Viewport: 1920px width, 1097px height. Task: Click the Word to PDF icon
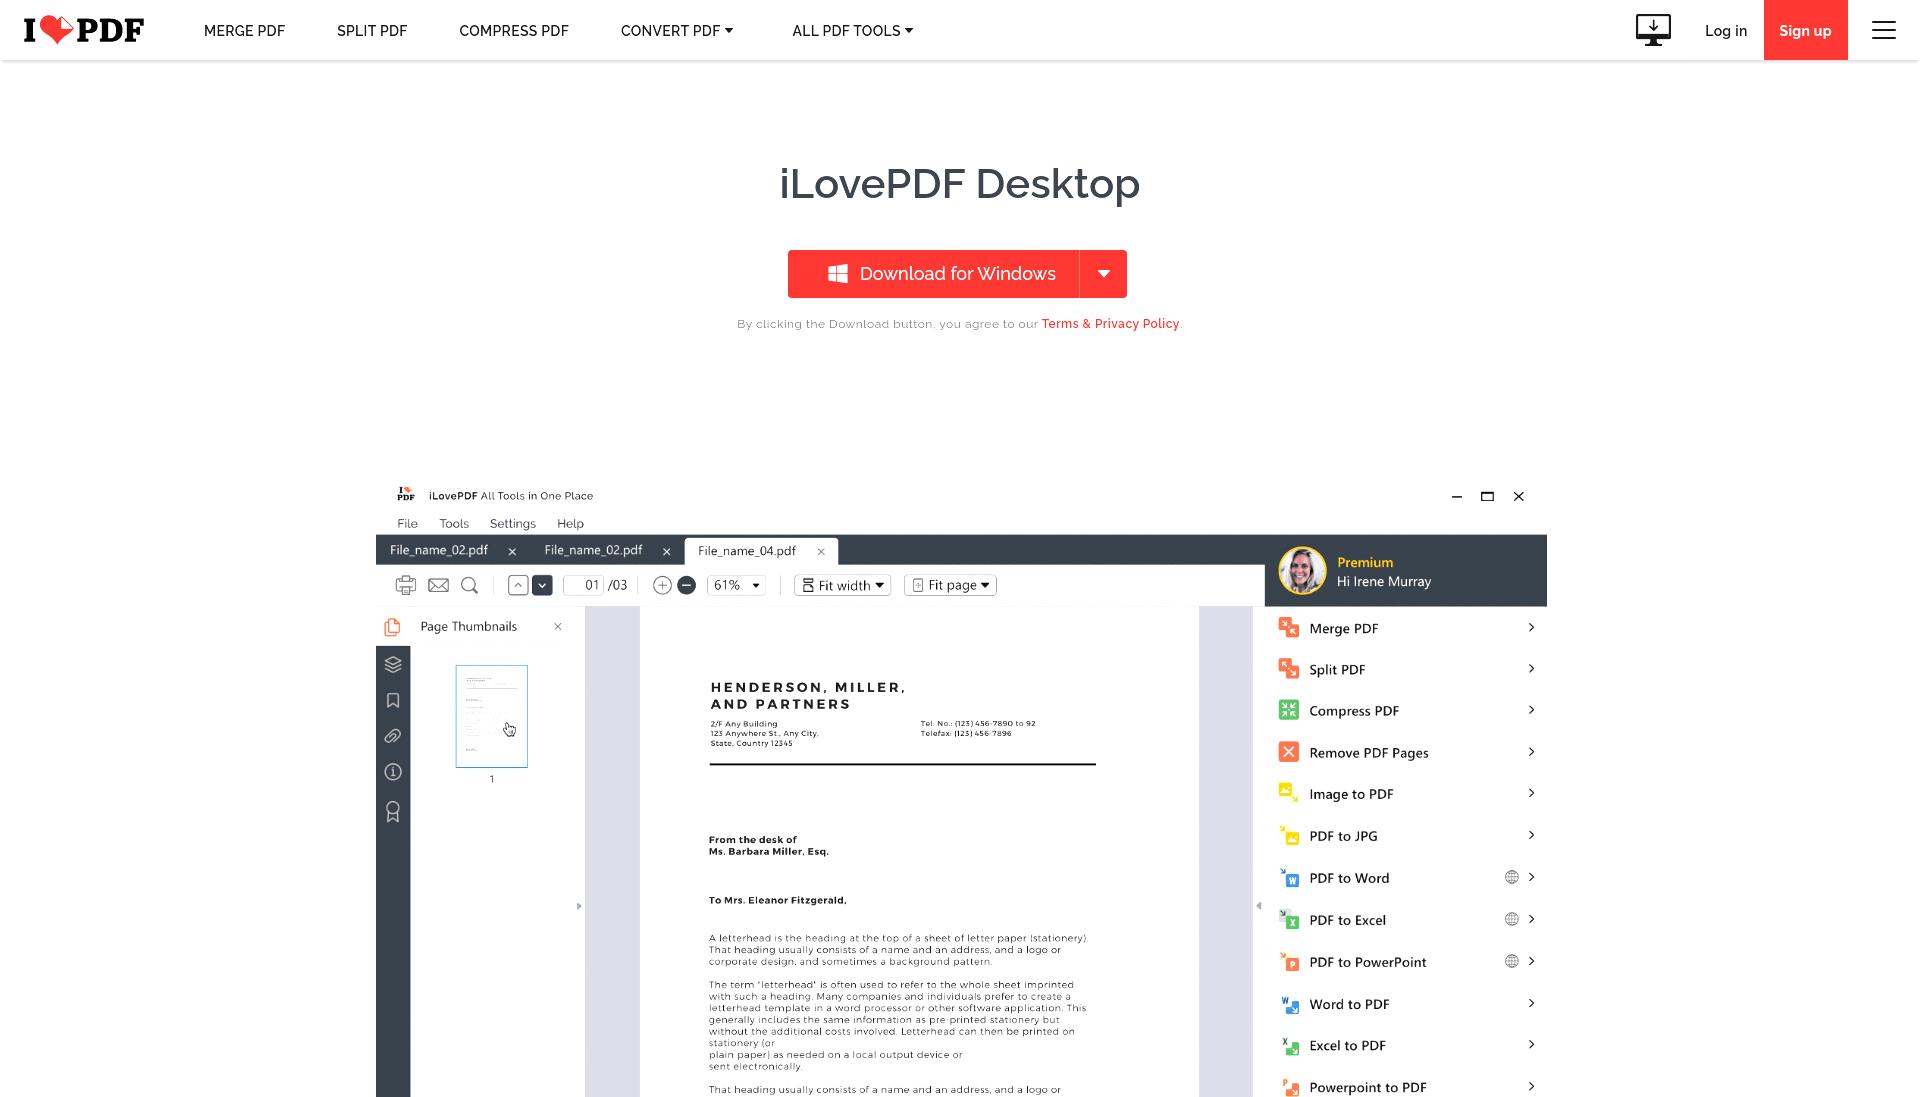pos(1289,1004)
